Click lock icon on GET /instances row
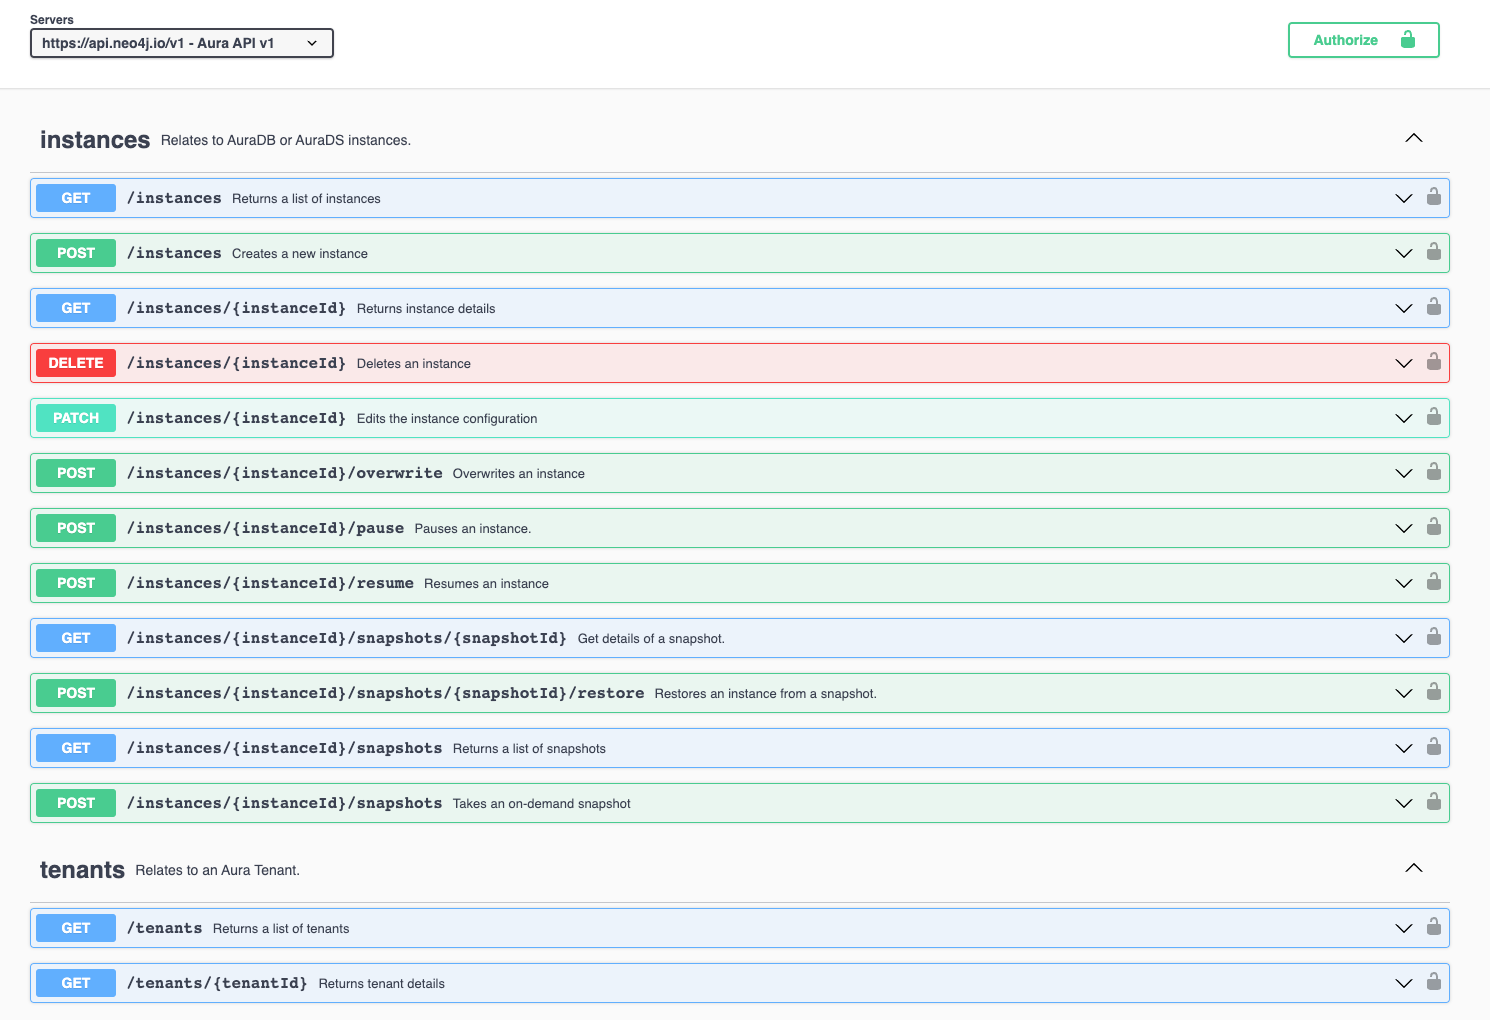The image size is (1490, 1020). click(x=1434, y=196)
